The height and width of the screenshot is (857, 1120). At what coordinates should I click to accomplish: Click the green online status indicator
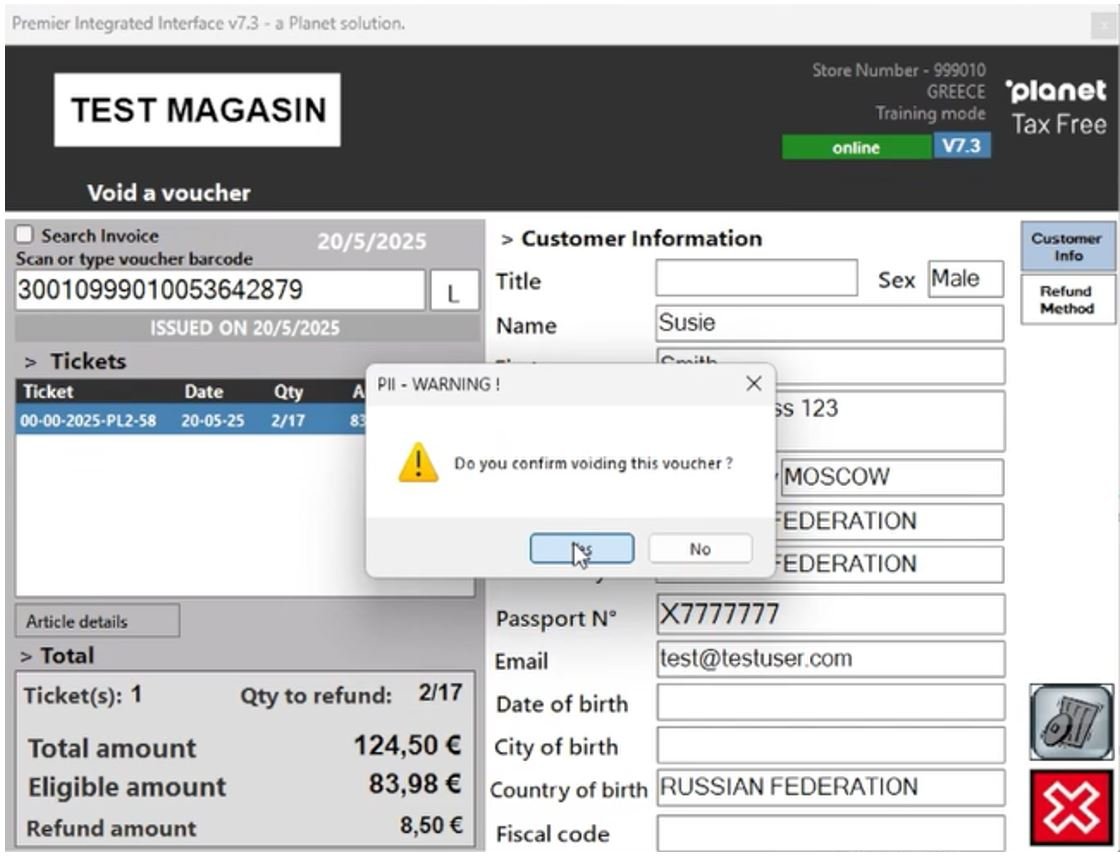coord(856,148)
